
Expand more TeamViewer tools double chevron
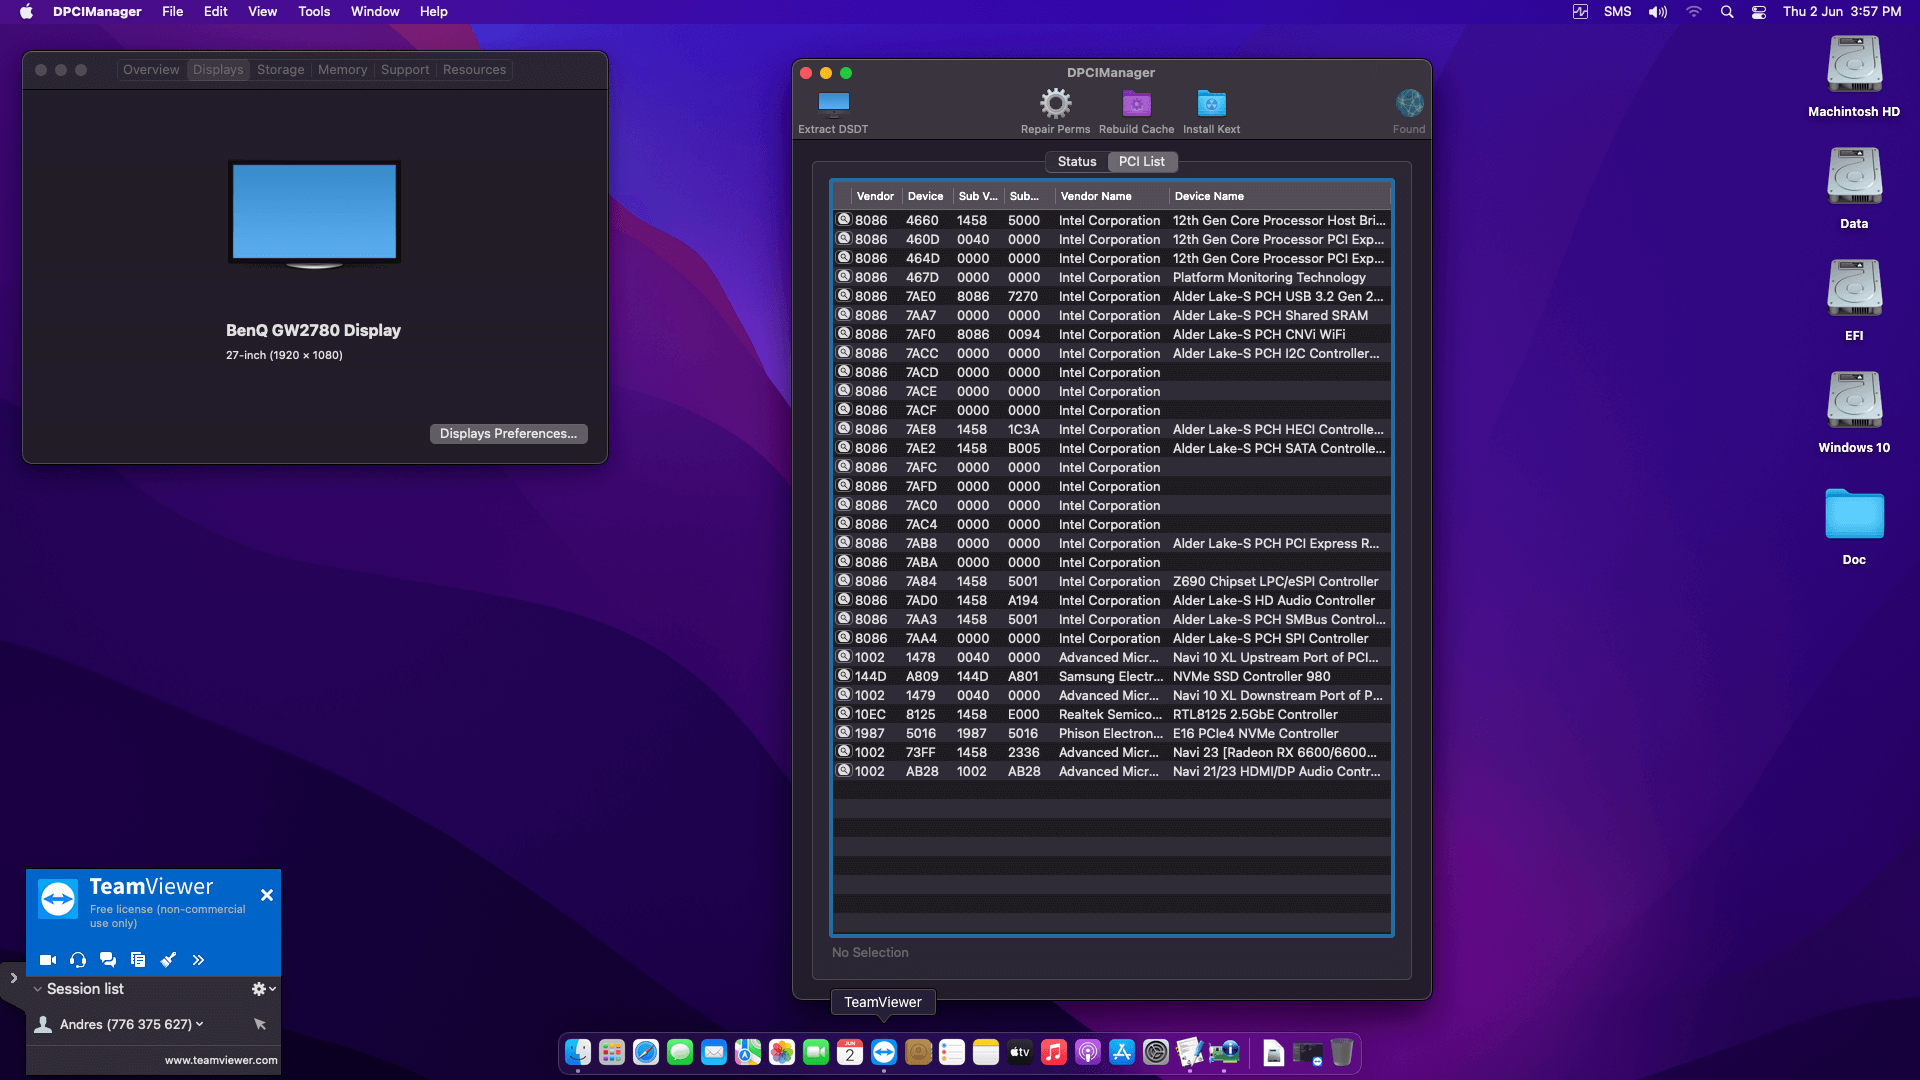[x=198, y=960]
